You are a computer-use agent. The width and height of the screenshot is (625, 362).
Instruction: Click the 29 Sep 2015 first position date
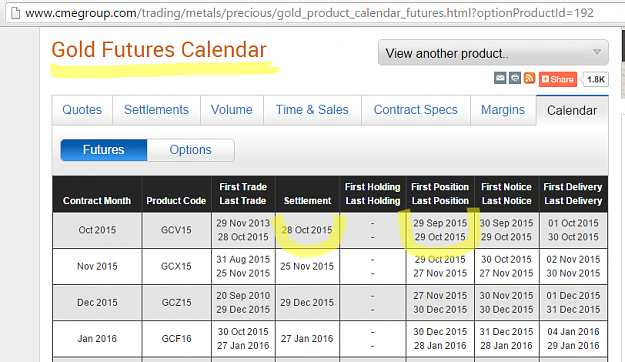point(440,223)
